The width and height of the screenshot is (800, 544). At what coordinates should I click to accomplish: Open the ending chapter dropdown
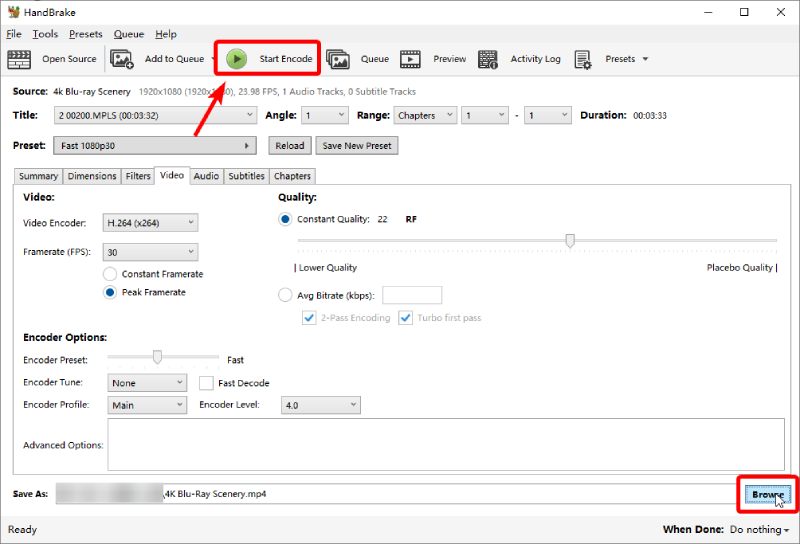coord(547,115)
